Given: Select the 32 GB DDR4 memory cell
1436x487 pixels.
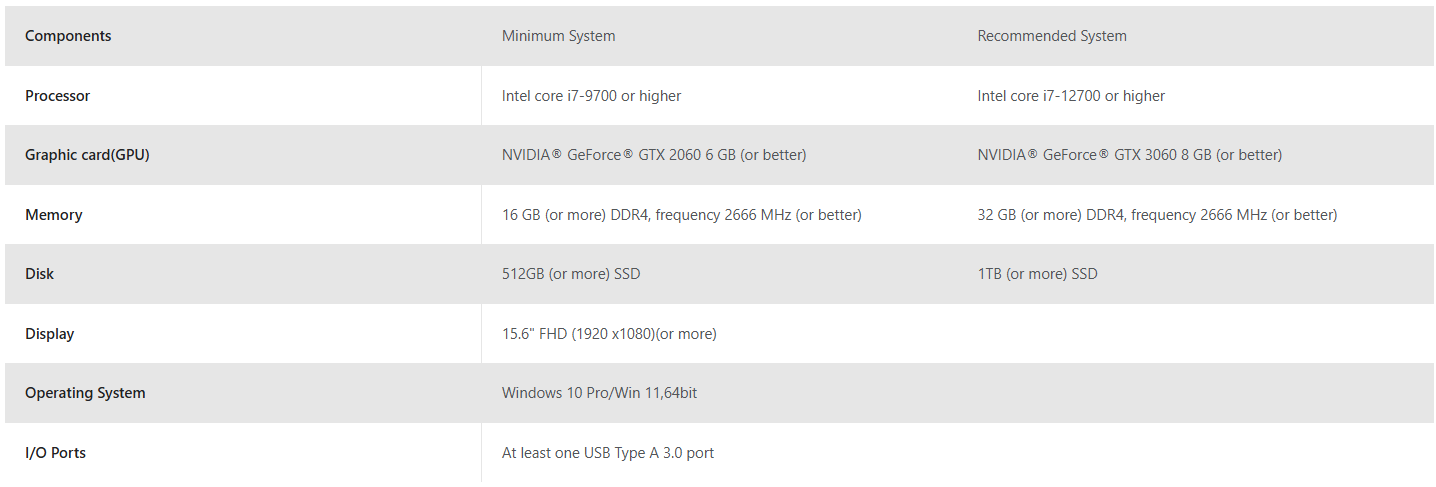Looking at the screenshot, I should pyautogui.click(x=1156, y=215).
